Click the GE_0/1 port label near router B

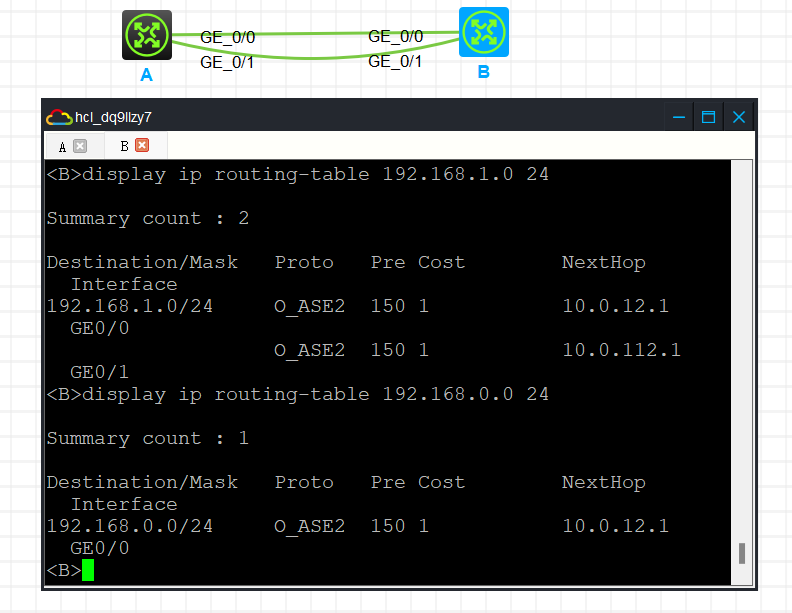click(395, 61)
